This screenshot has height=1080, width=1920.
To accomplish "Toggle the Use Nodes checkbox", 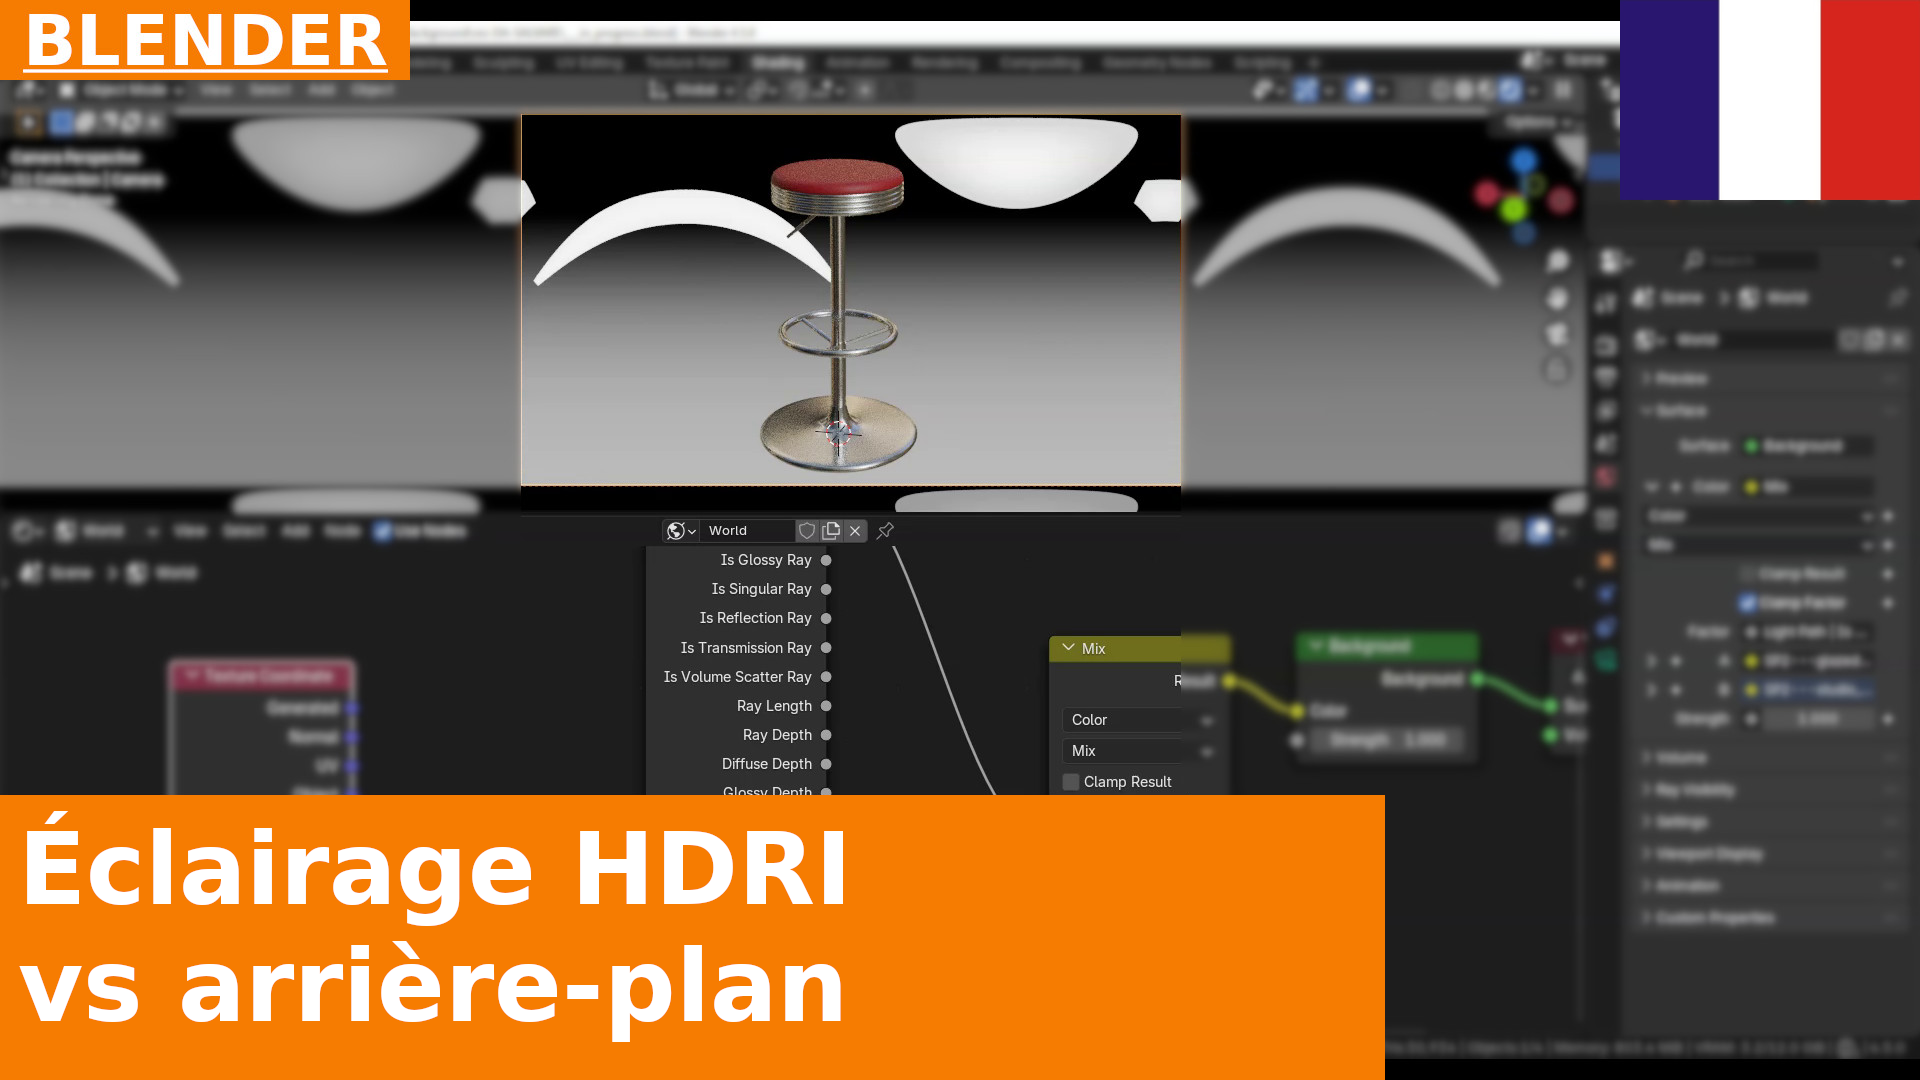I will point(383,531).
